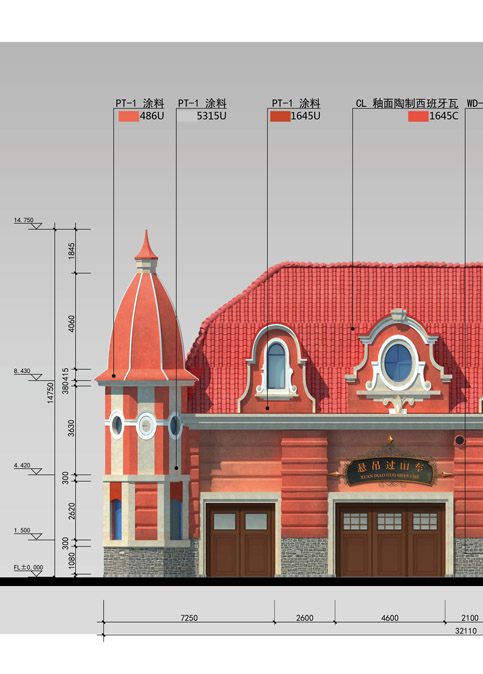
Task: Click the roller coaster signboard plaque
Action: (x=390, y=472)
